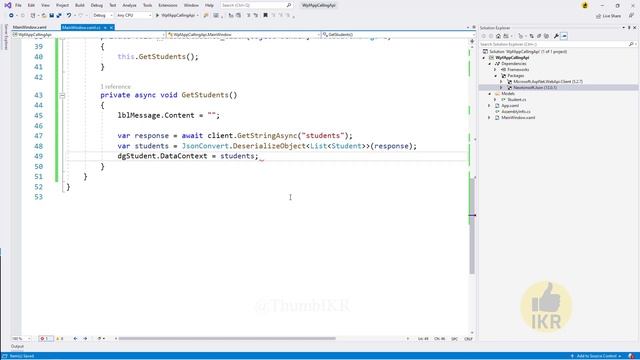The height and width of the screenshot is (360, 640).
Task: Select the Solution 'WpfAppCallingApi' node
Action: pyautogui.click(x=528, y=51)
